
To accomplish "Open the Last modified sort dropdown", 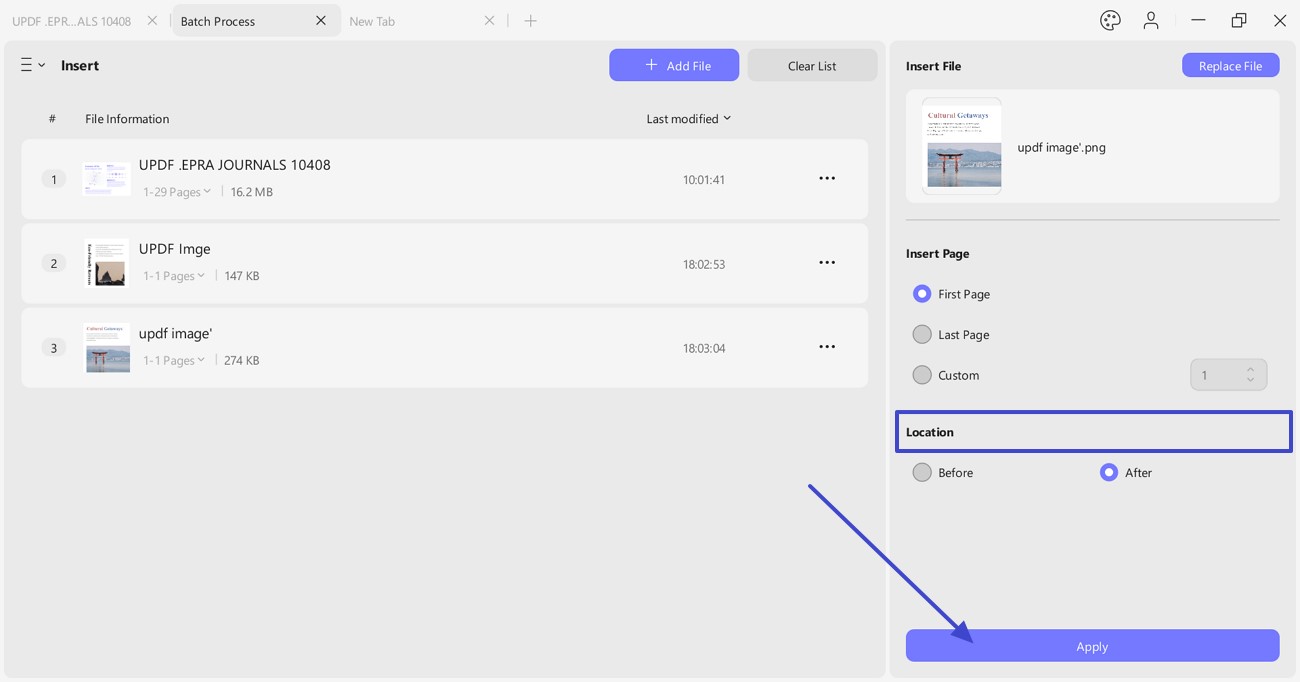I will coord(688,119).
